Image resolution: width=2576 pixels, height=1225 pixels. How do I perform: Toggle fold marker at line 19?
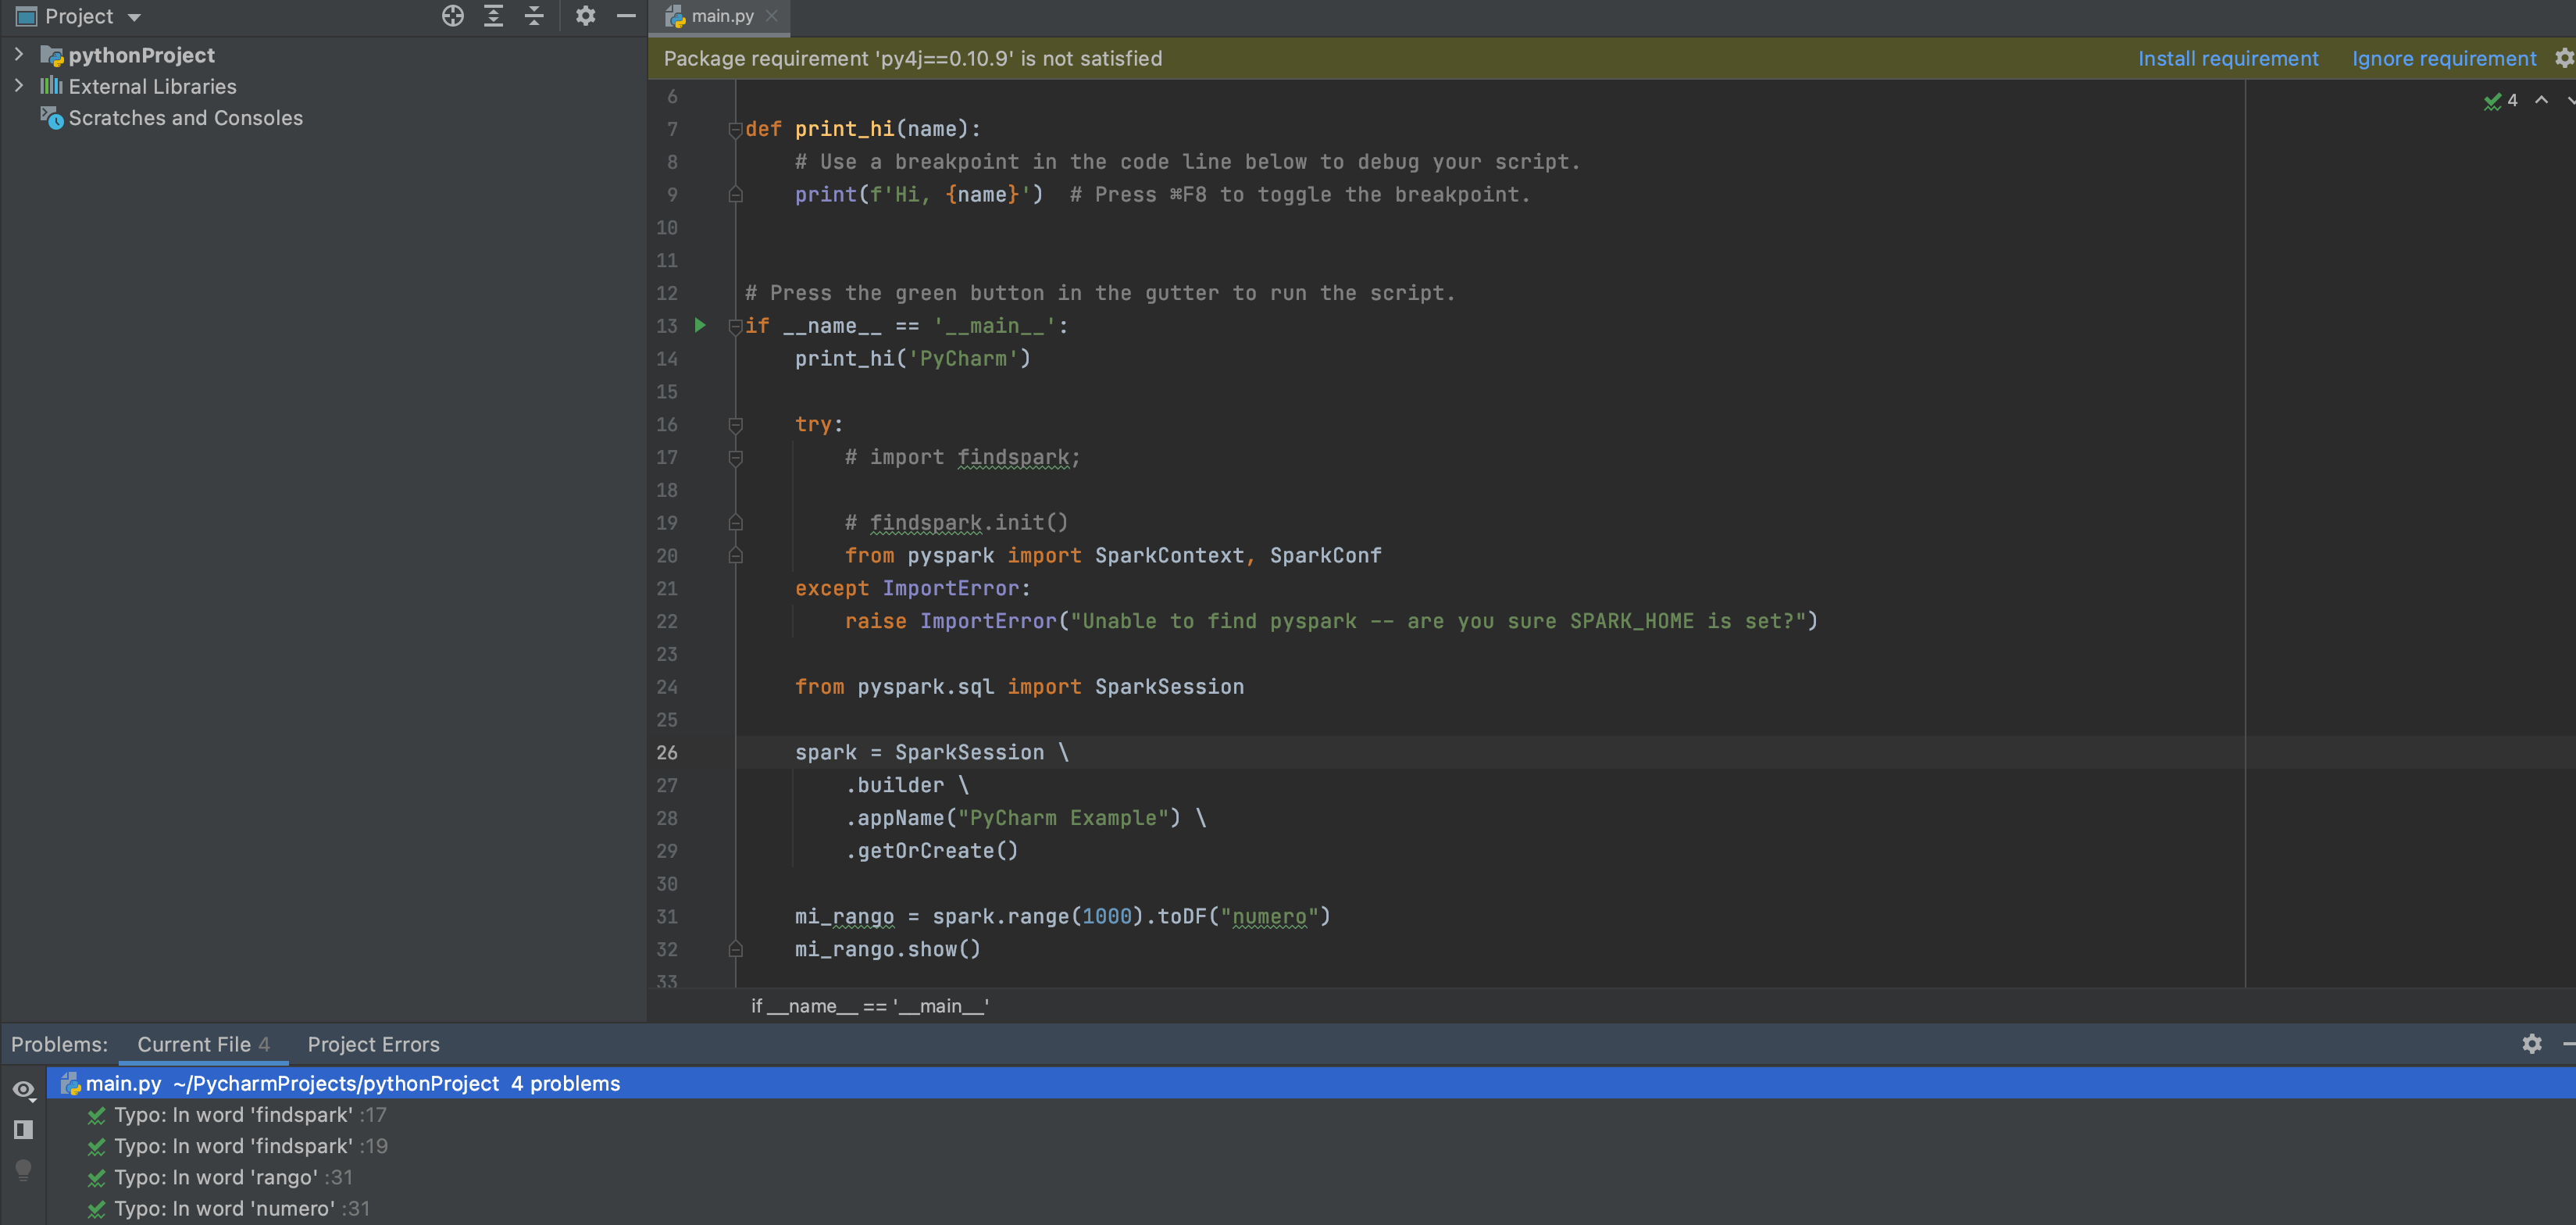pos(735,523)
